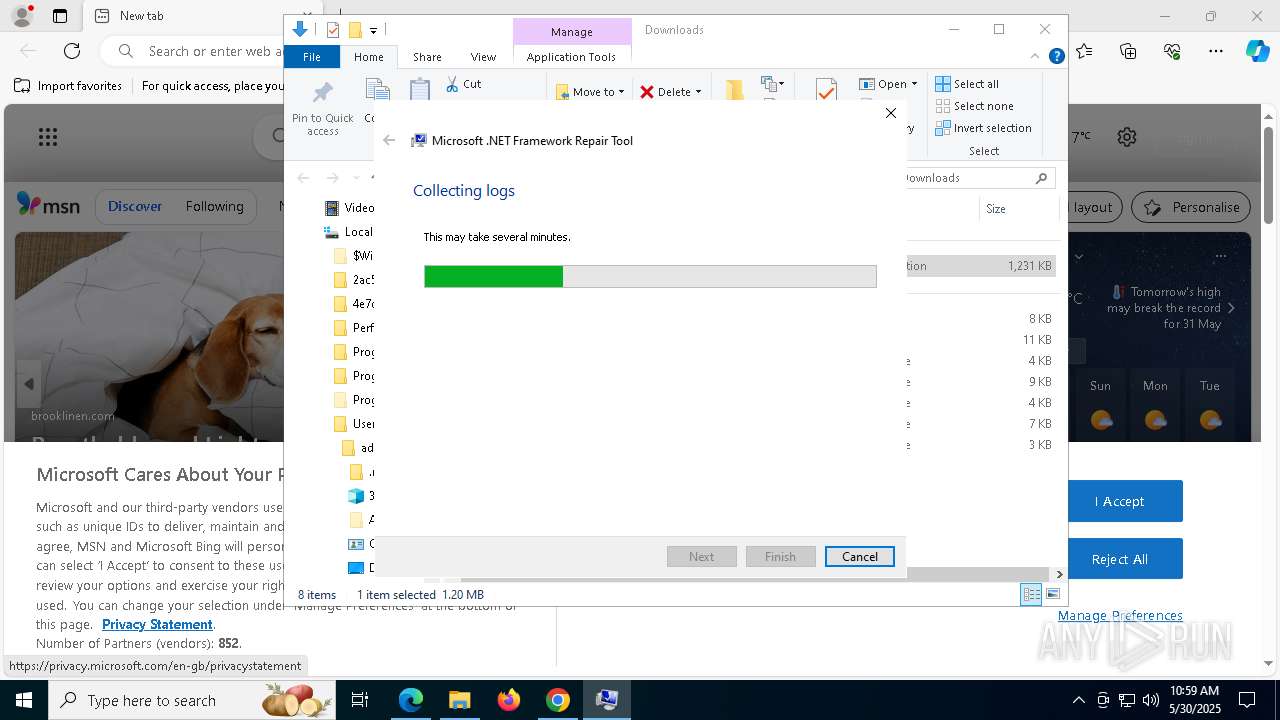This screenshot has width=1280, height=720.
Task: Open Firefox from the taskbar
Action: click(509, 700)
